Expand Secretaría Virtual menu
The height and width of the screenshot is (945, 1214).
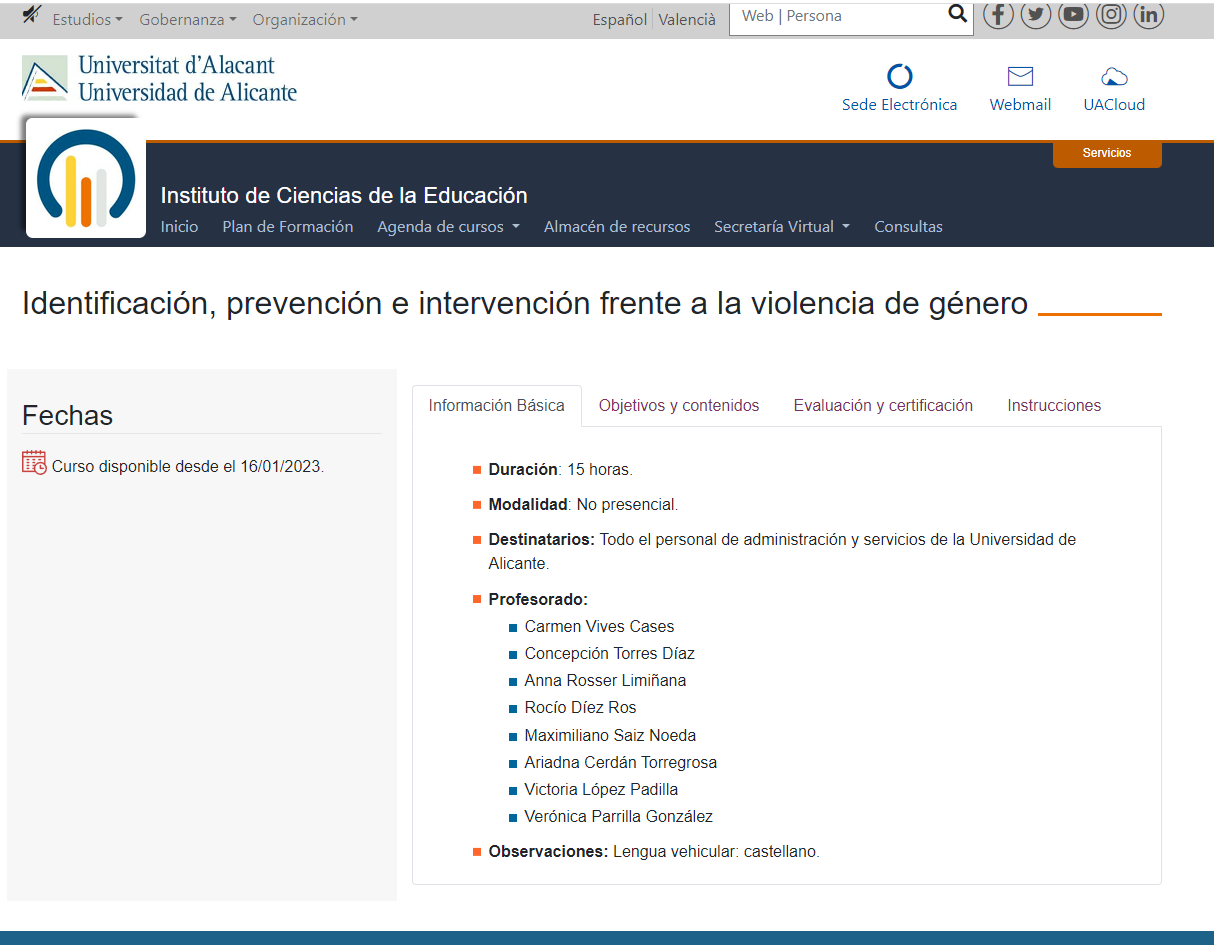[781, 227]
